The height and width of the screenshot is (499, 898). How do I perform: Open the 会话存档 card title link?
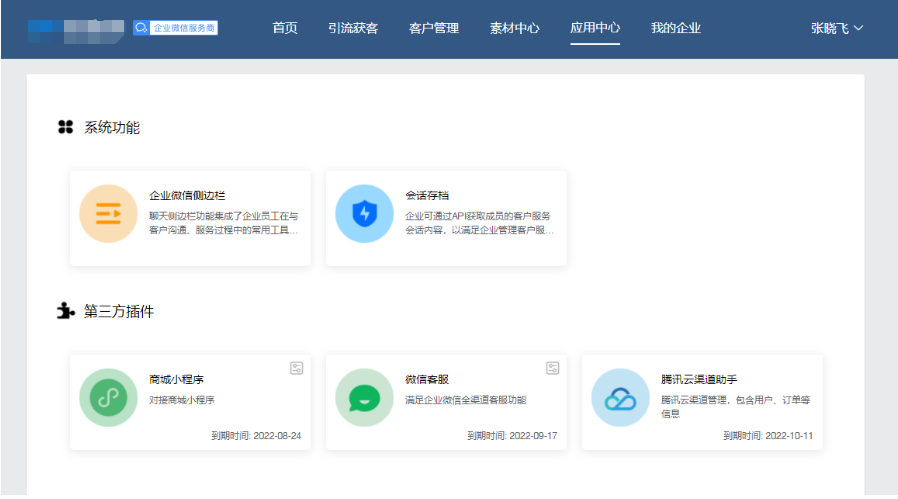click(426, 195)
